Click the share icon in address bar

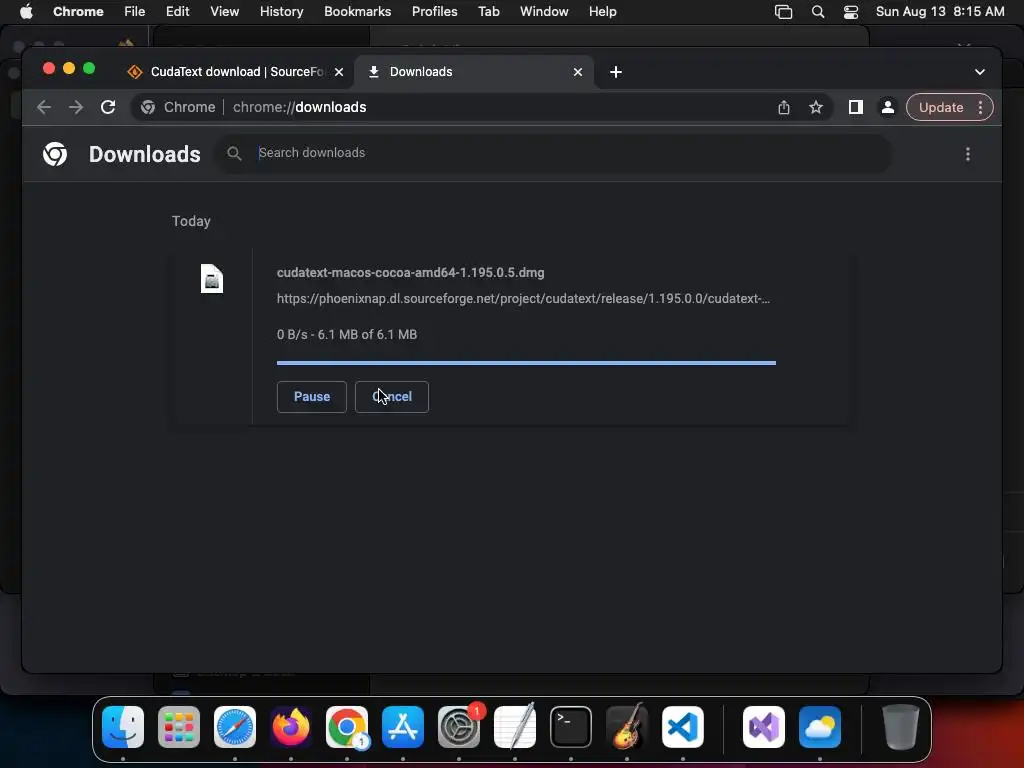pyautogui.click(x=784, y=107)
